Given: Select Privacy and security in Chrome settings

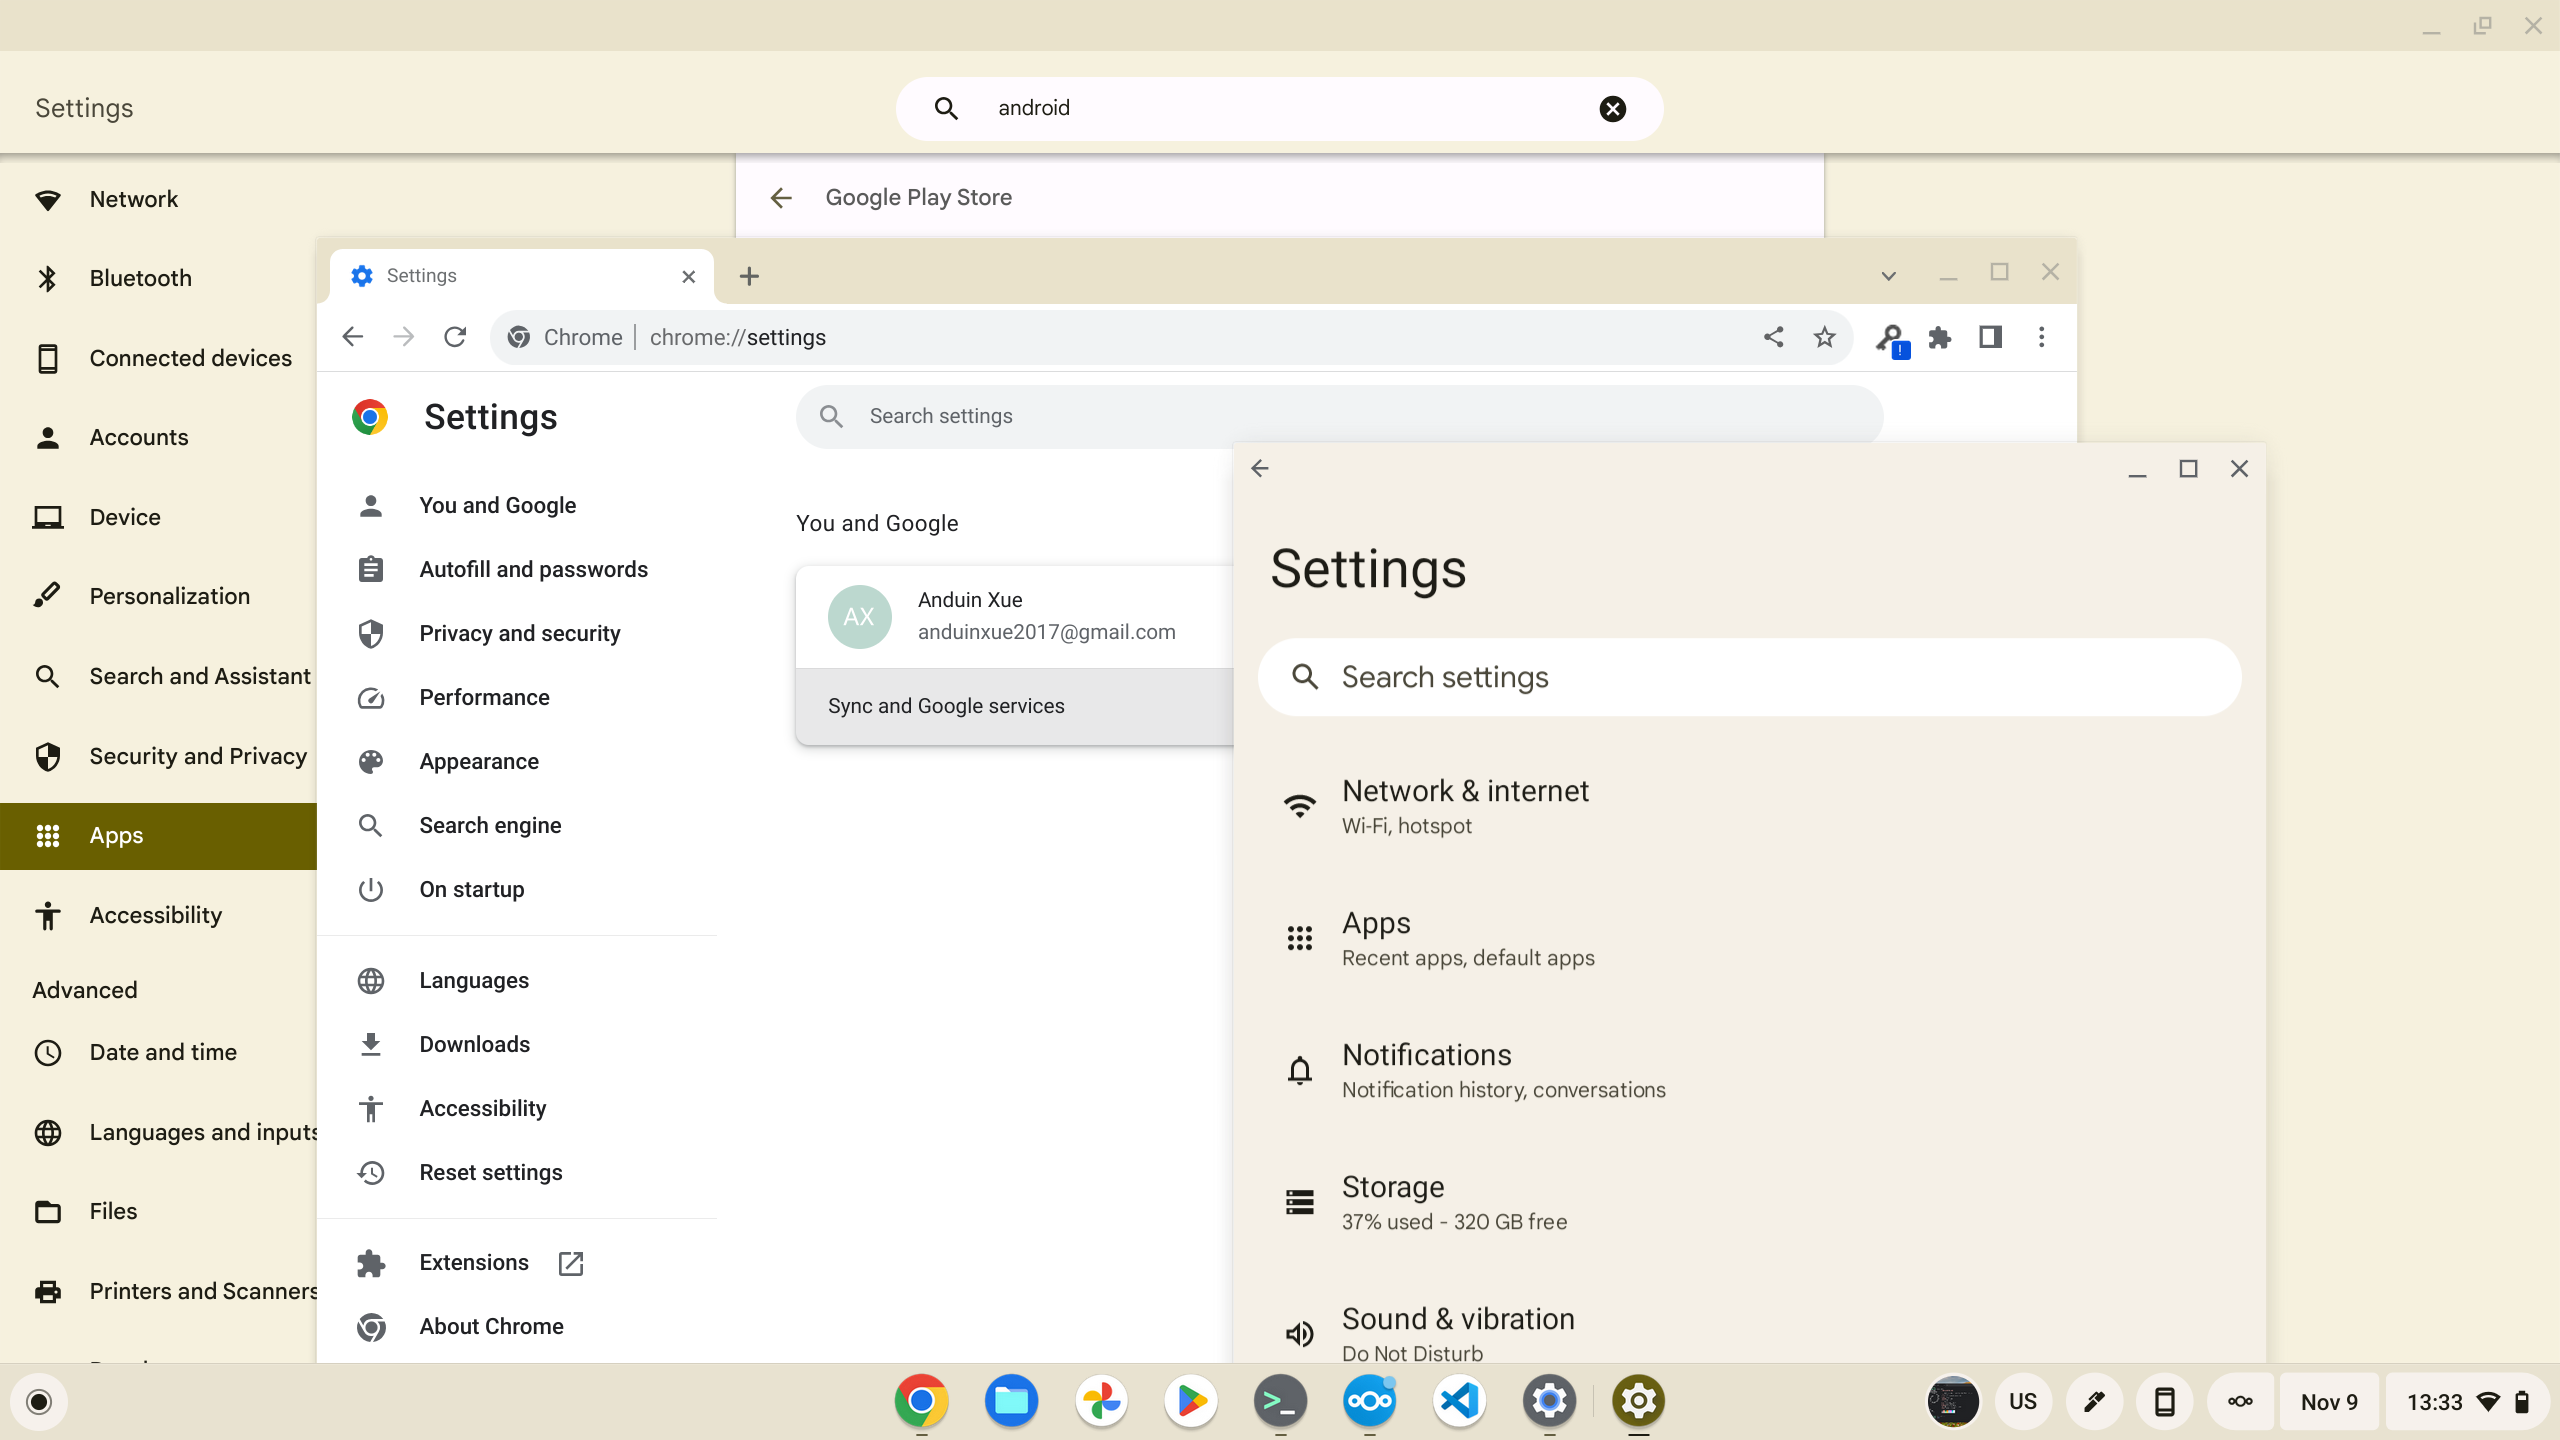Looking at the screenshot, I should [x=519, y=633].
